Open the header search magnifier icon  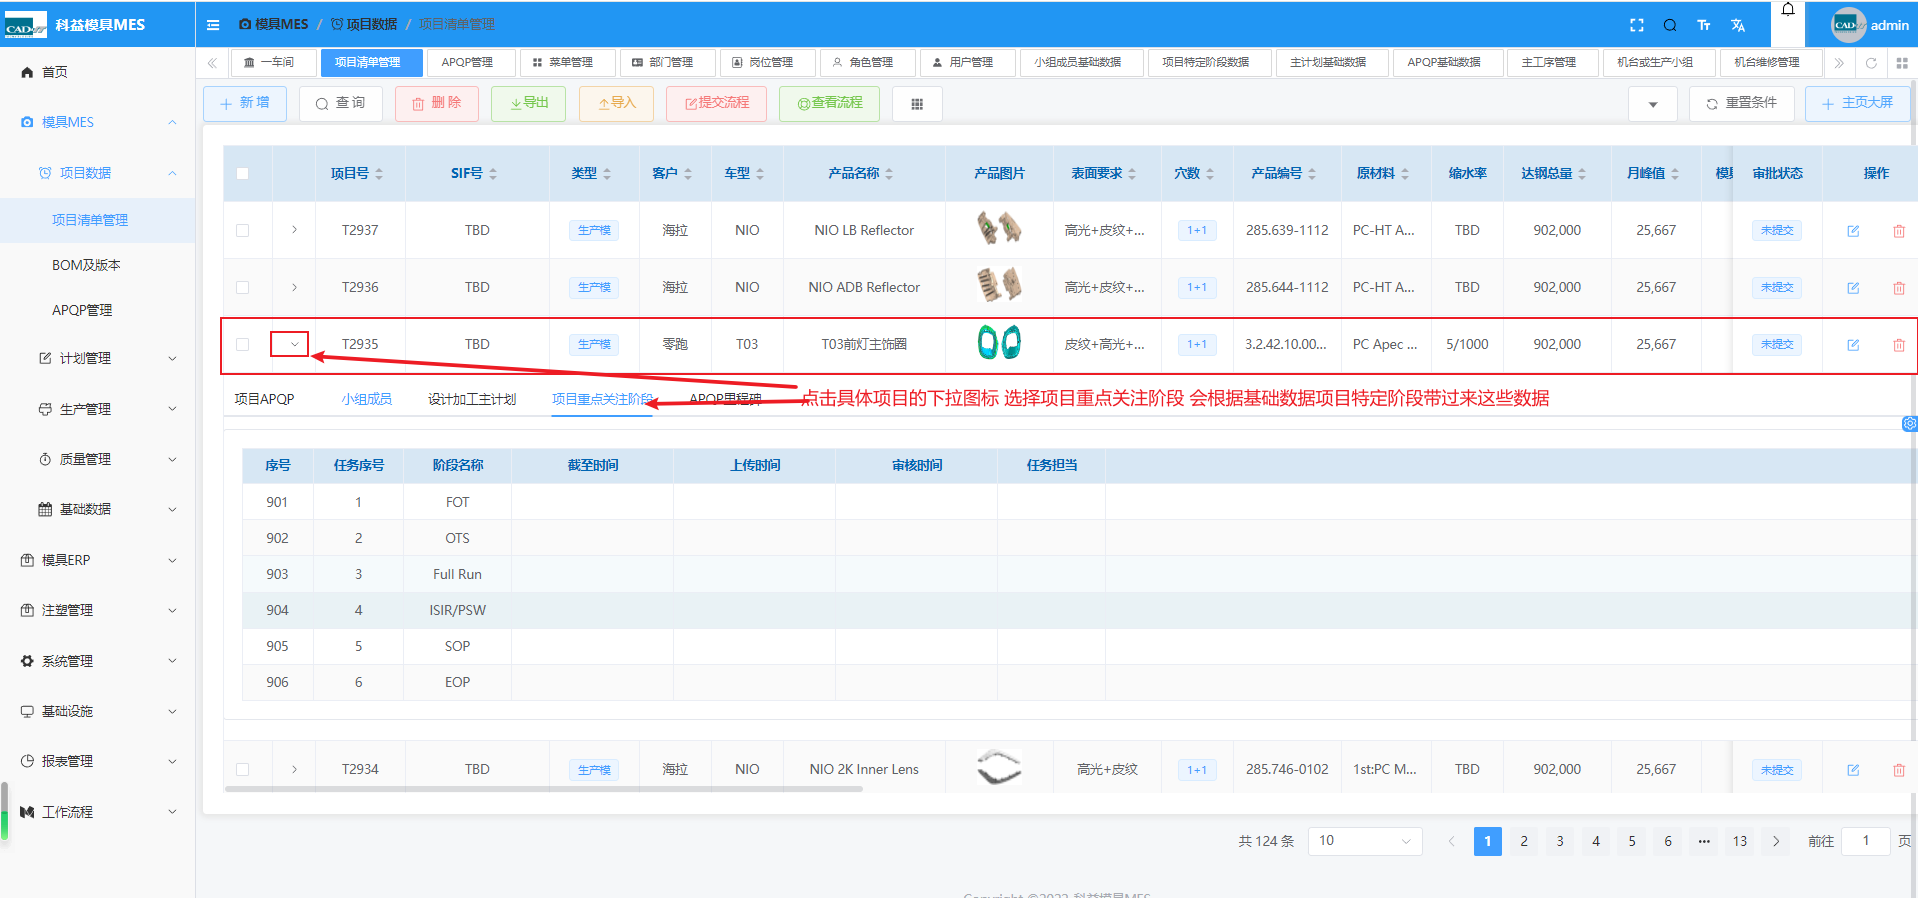point(1670,25)
